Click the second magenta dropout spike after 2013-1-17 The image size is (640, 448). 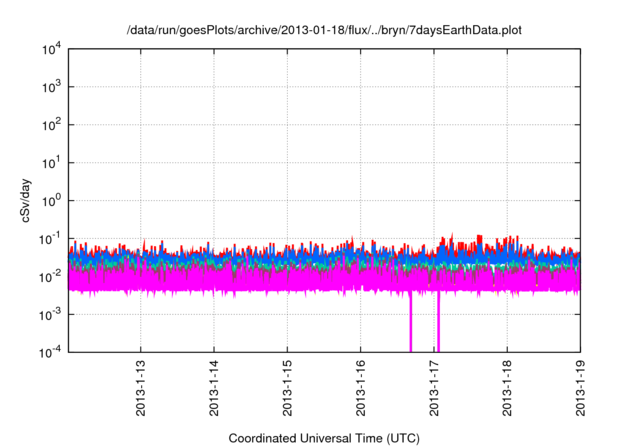438,322
